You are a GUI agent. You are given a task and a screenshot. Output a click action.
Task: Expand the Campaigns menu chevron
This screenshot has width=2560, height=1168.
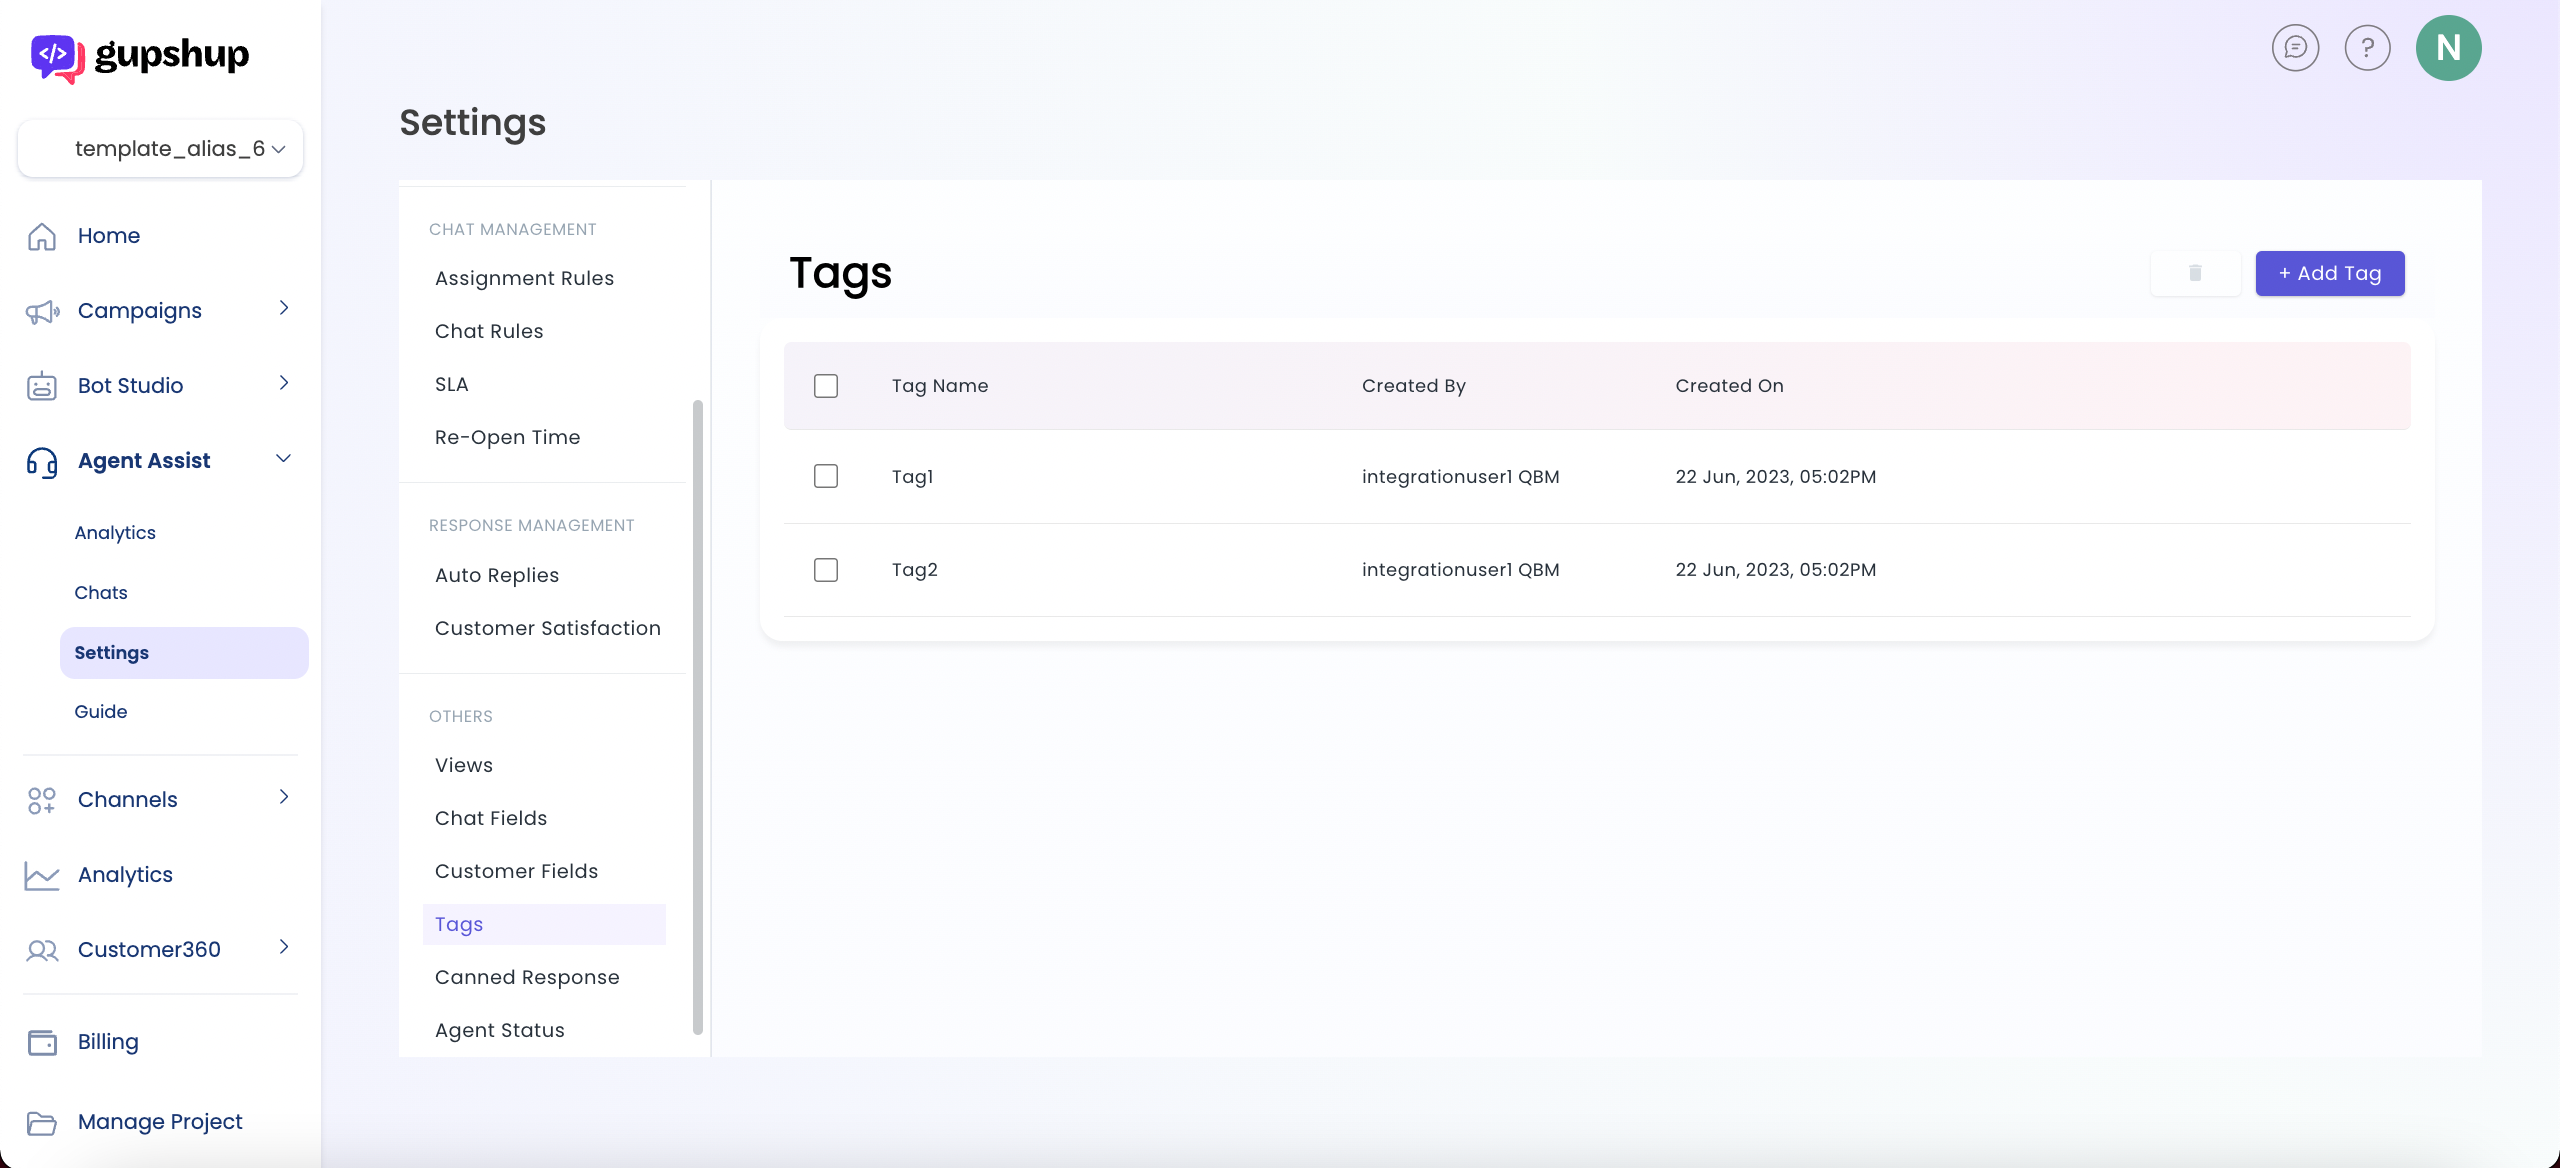[284, 308]
